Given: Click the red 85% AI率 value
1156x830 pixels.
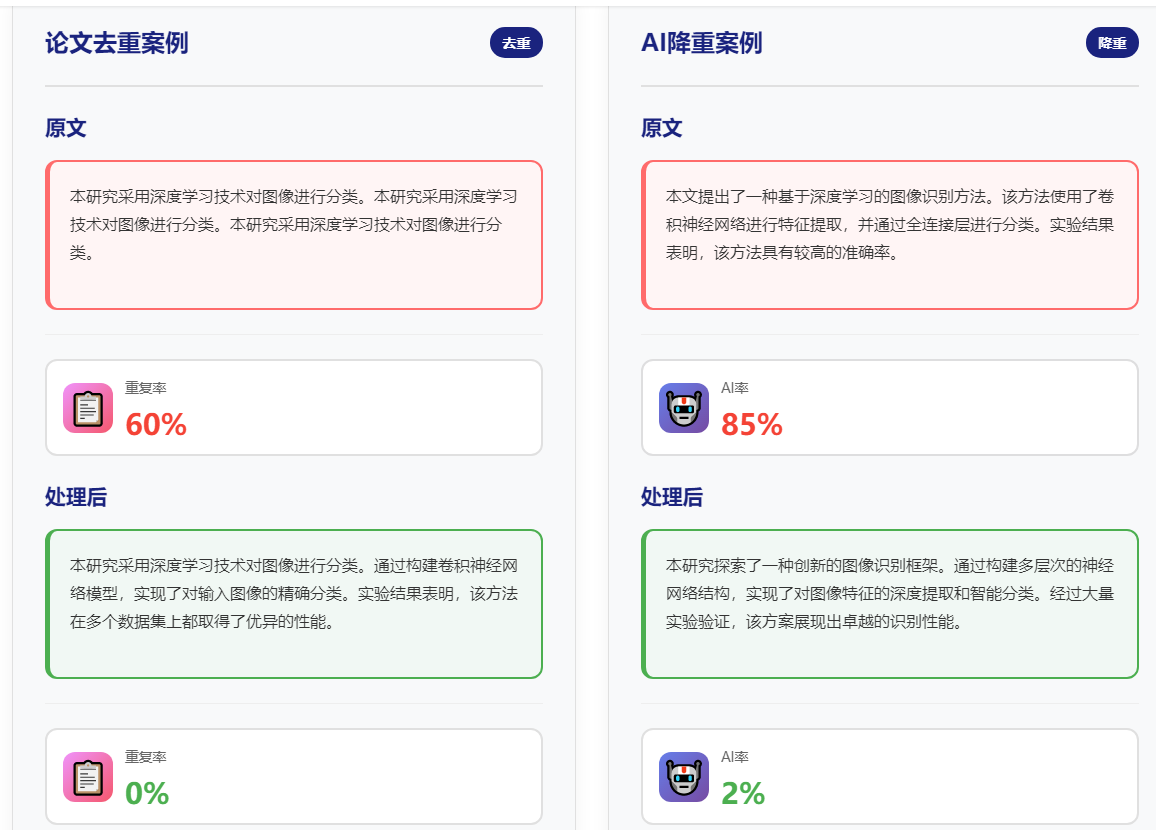Looking at the screenshot, I should (752, 425).
